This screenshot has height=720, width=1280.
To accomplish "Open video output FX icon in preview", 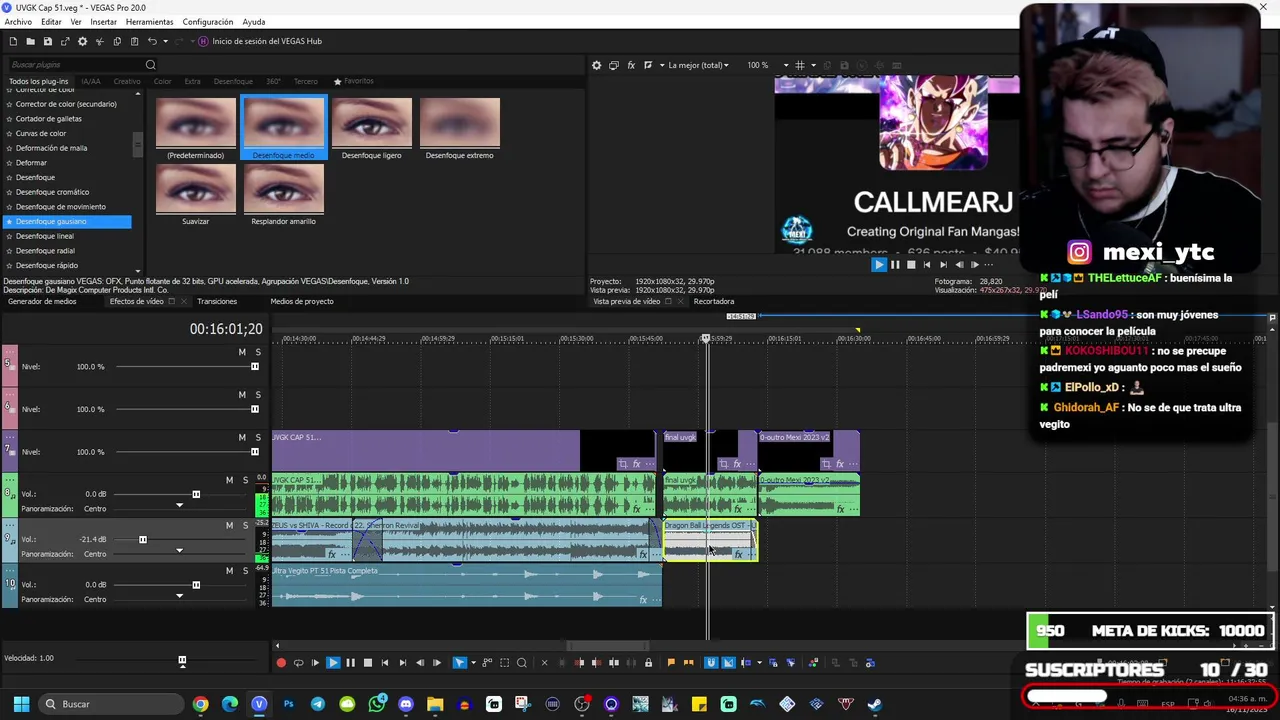I will pyautogui.click(x=631, y=65).
